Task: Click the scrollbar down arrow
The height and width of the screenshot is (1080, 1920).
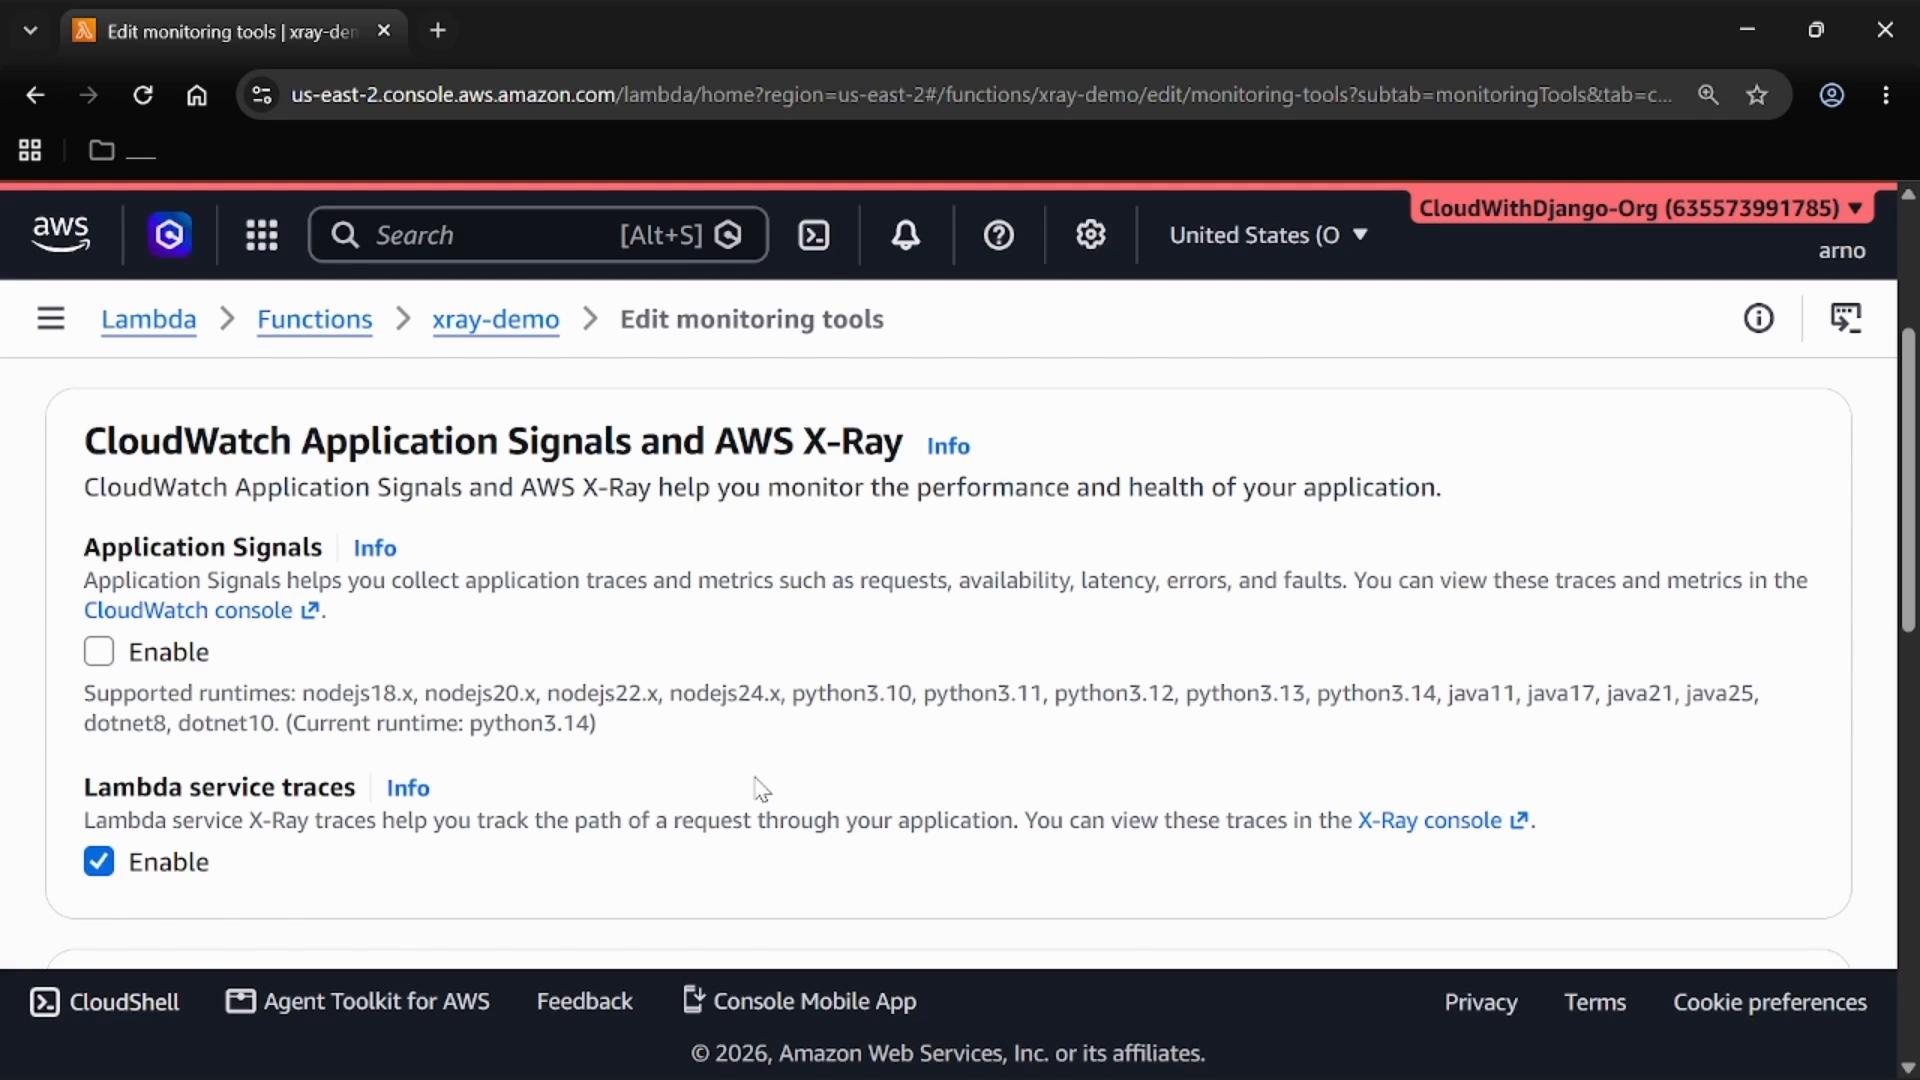Action: click(x=1908, y=1067)
